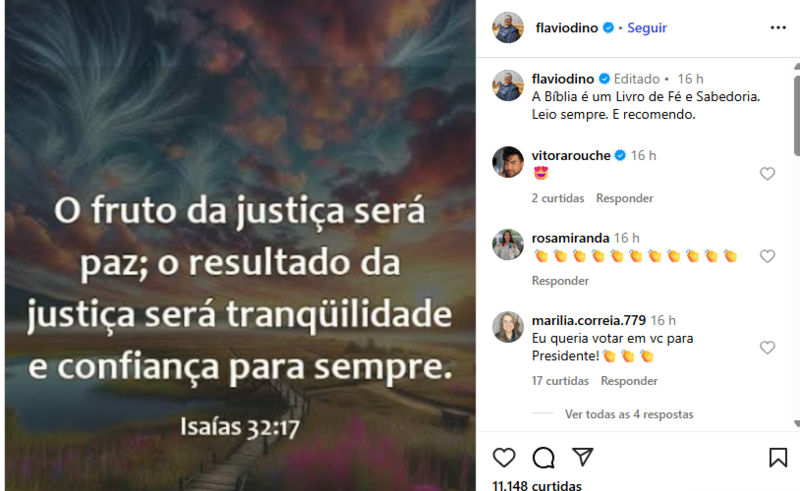Open the three-dot more options menu
This screenshot has height=491, width=800.
coord(778,28)
